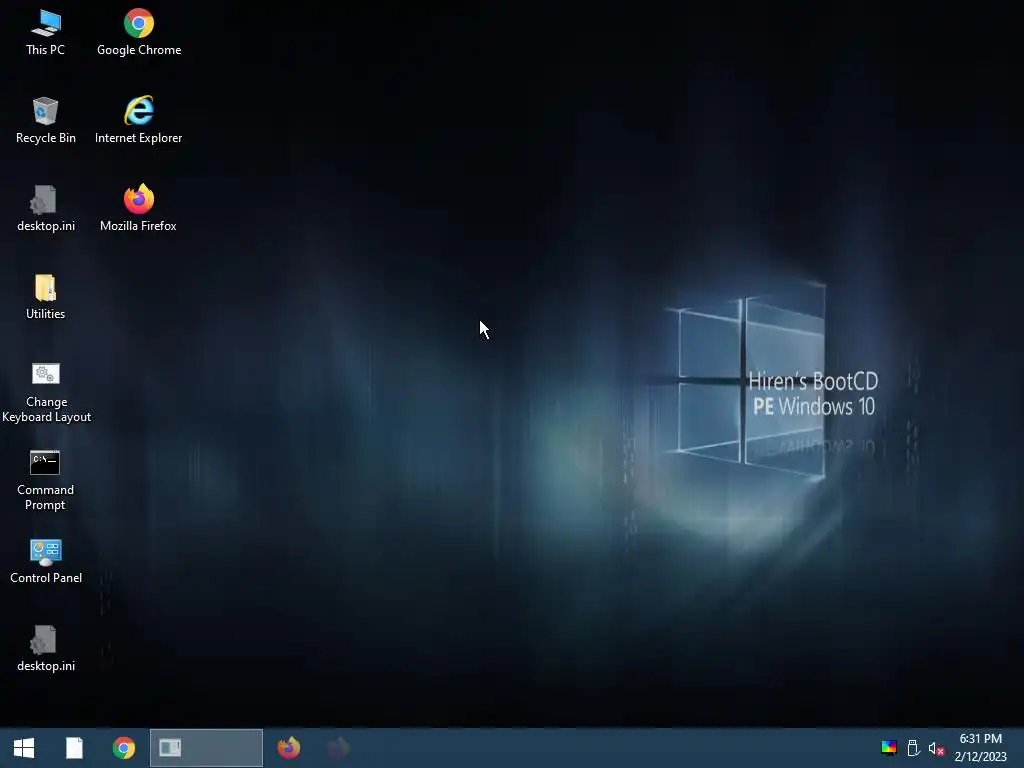Select desktop.ini file beneath Control Panel
This screenshot has width=1024, height=768.
46,649
